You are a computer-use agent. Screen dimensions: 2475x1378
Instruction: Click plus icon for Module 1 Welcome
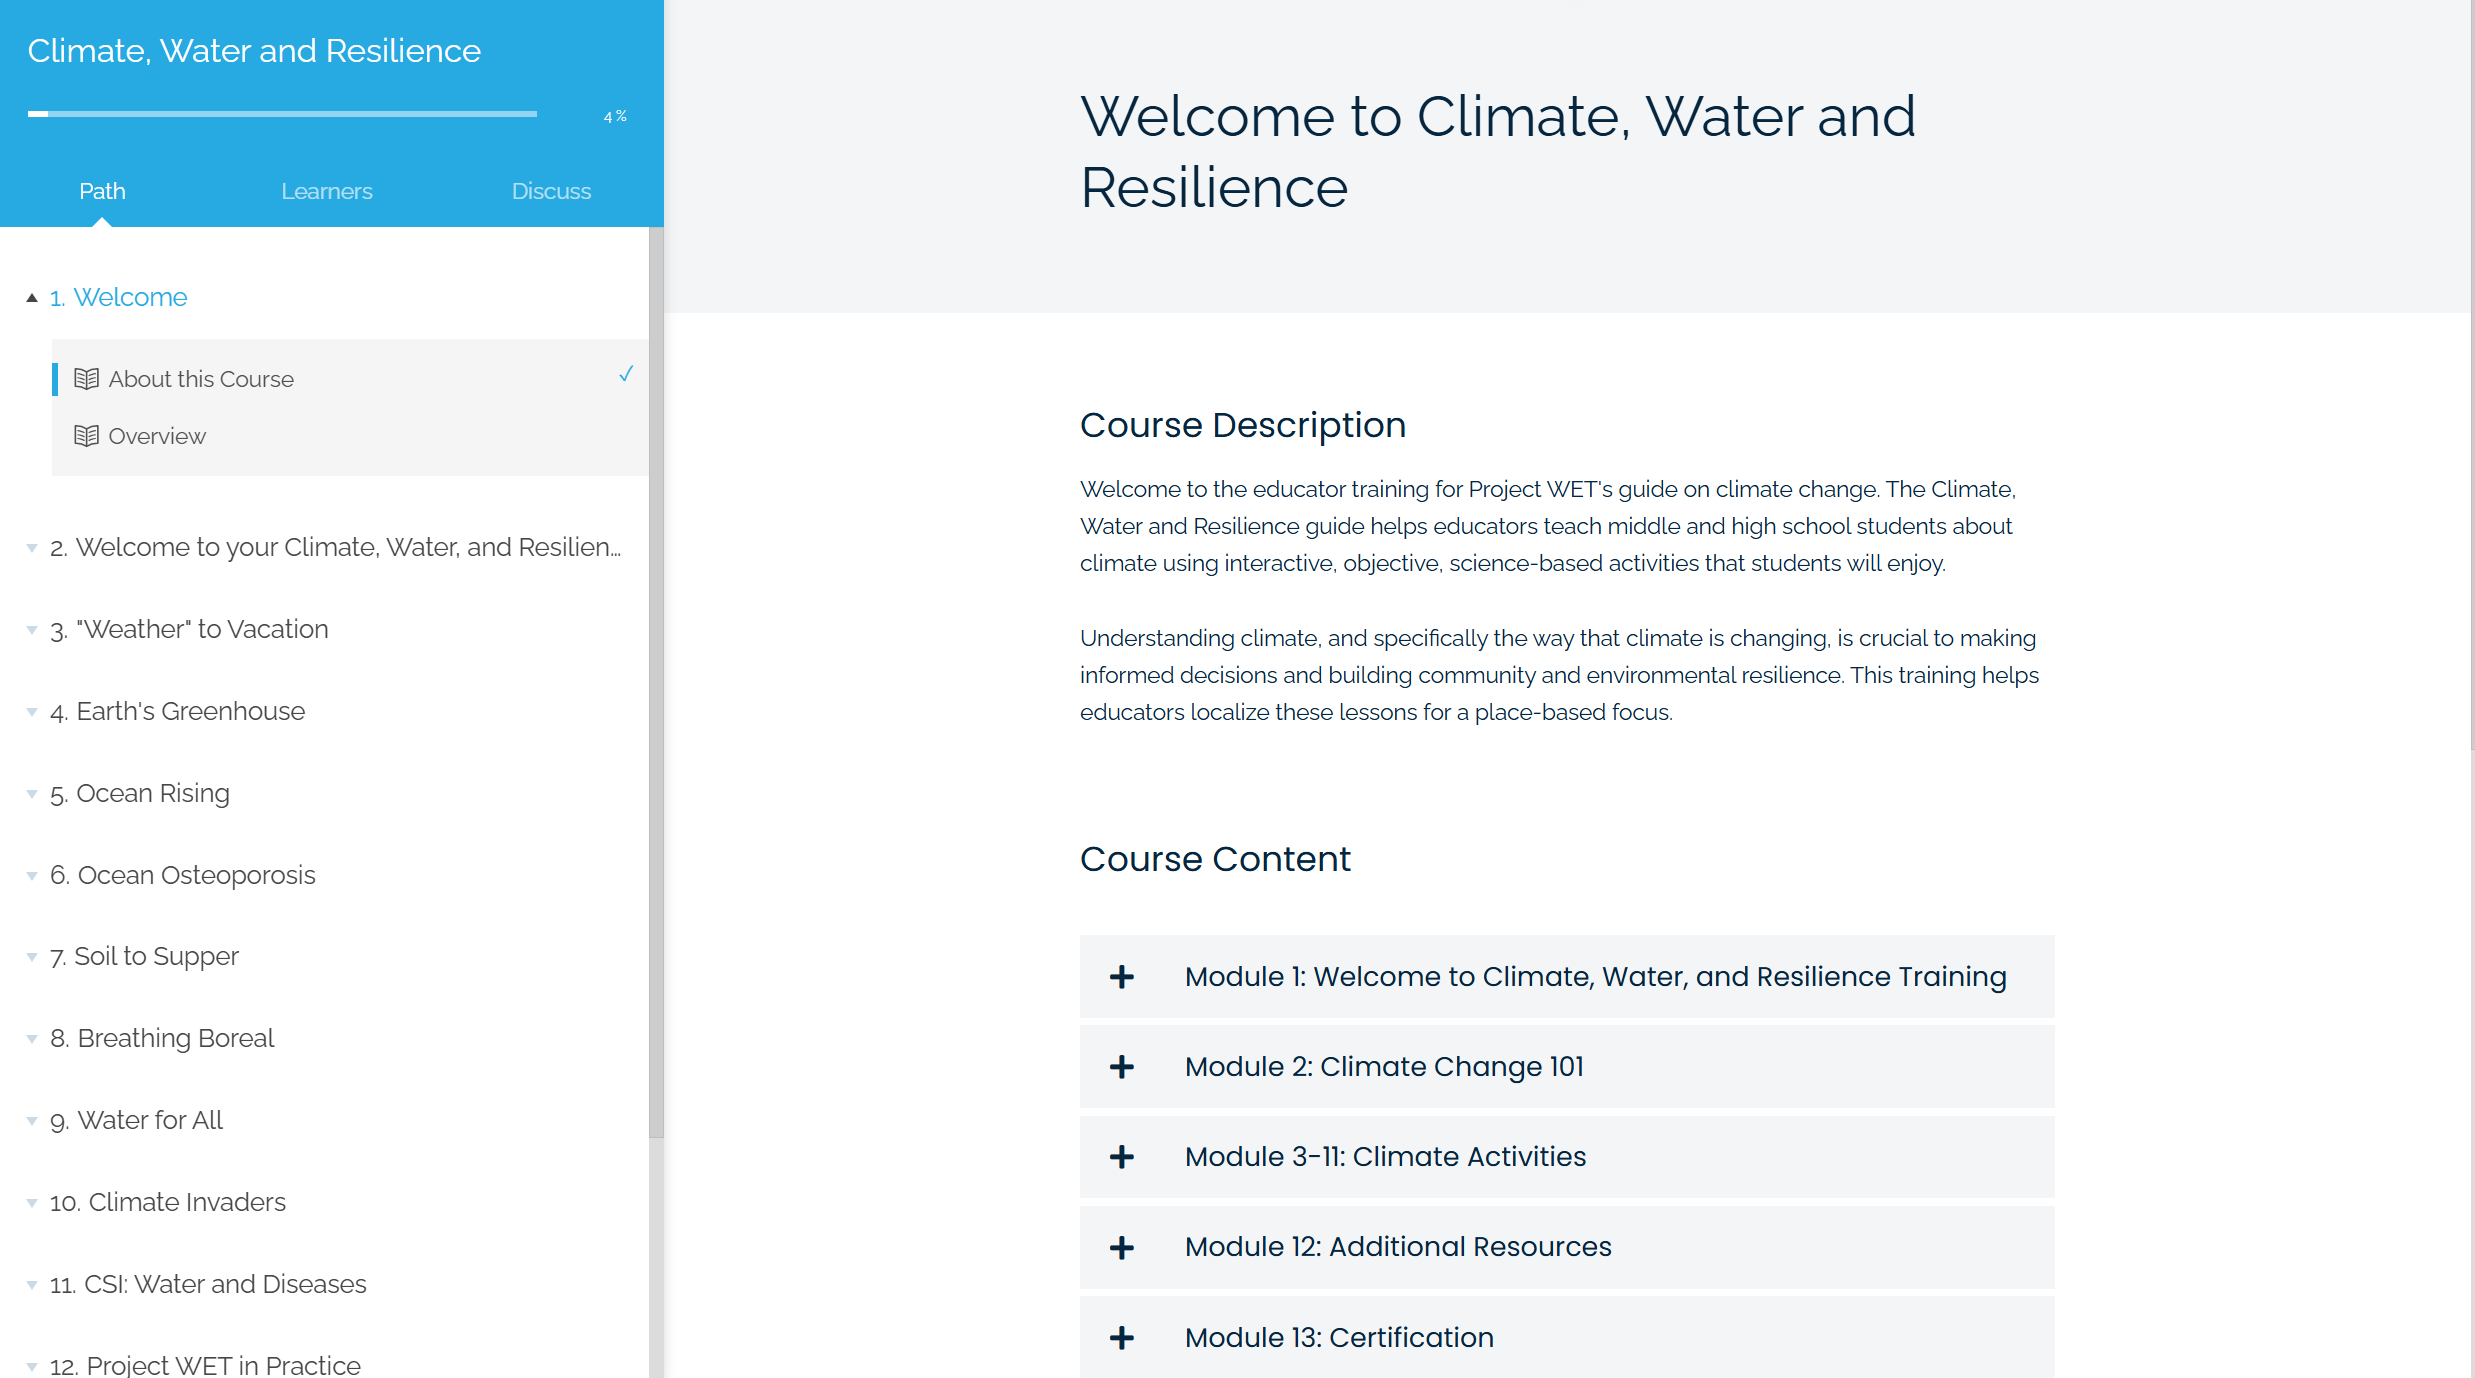point(1122,977)
